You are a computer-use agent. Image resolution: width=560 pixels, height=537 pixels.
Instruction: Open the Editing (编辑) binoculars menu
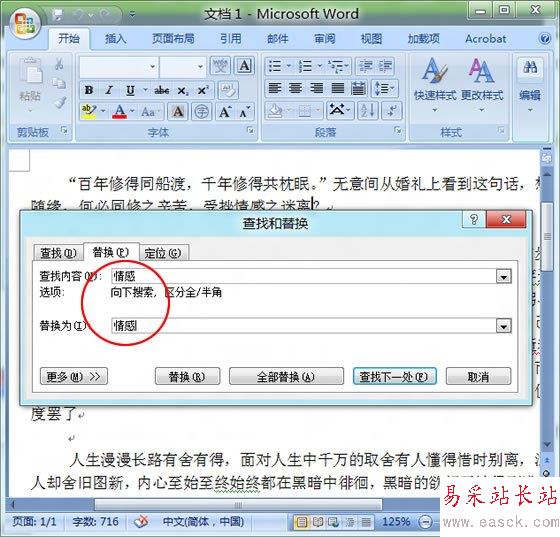pos(530,84)
